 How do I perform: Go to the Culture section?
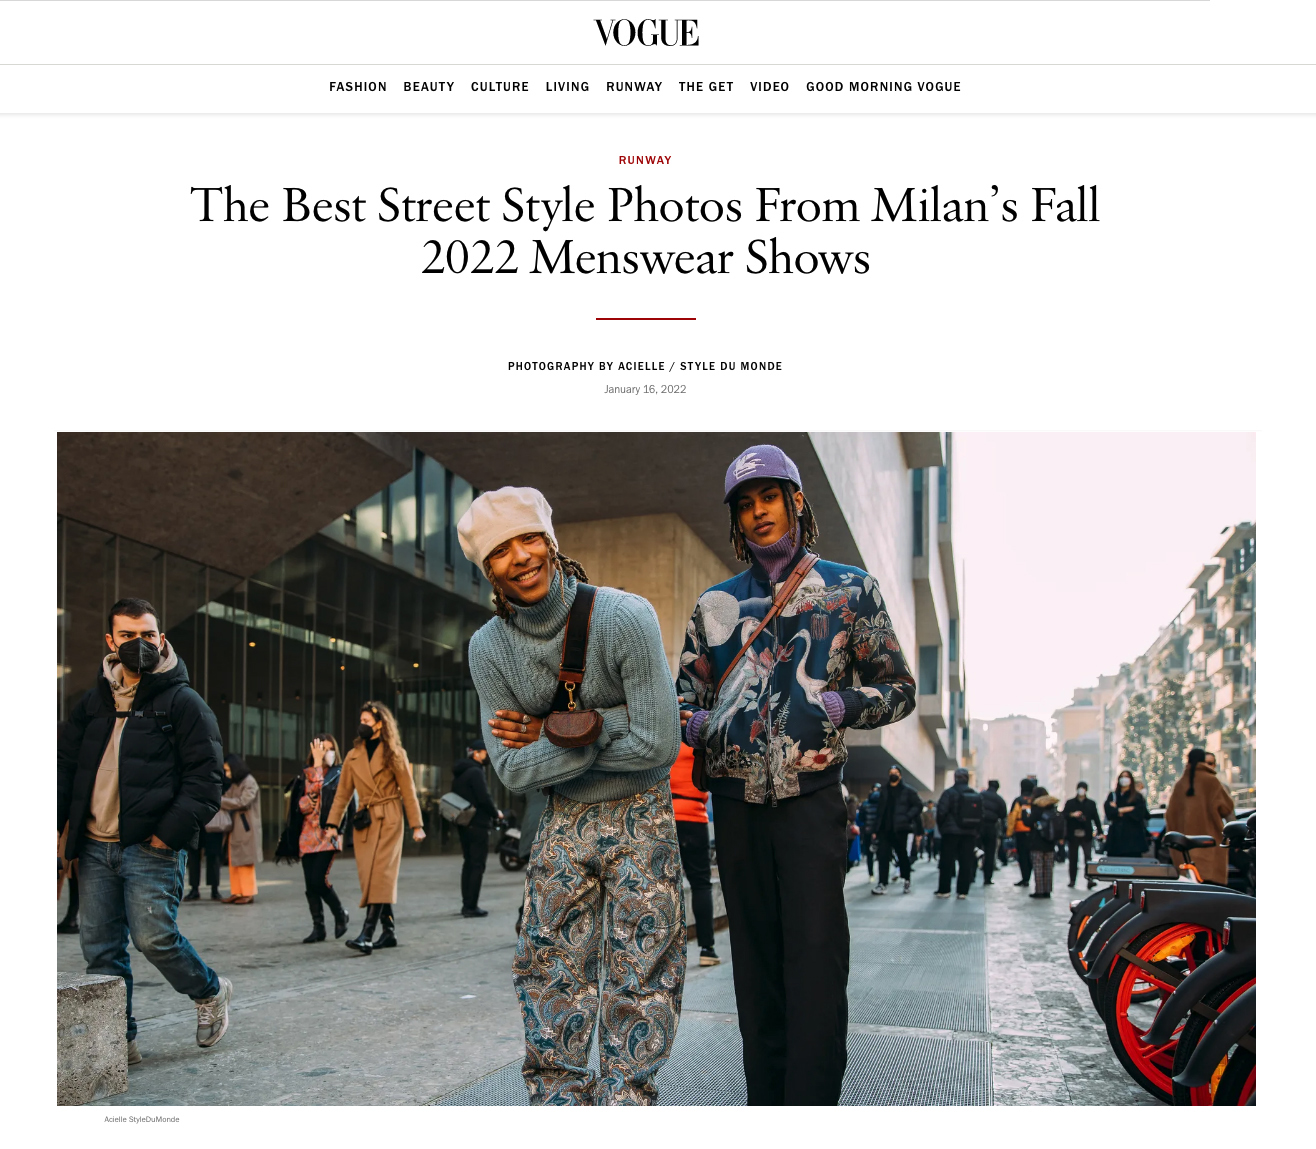[500, 87]
